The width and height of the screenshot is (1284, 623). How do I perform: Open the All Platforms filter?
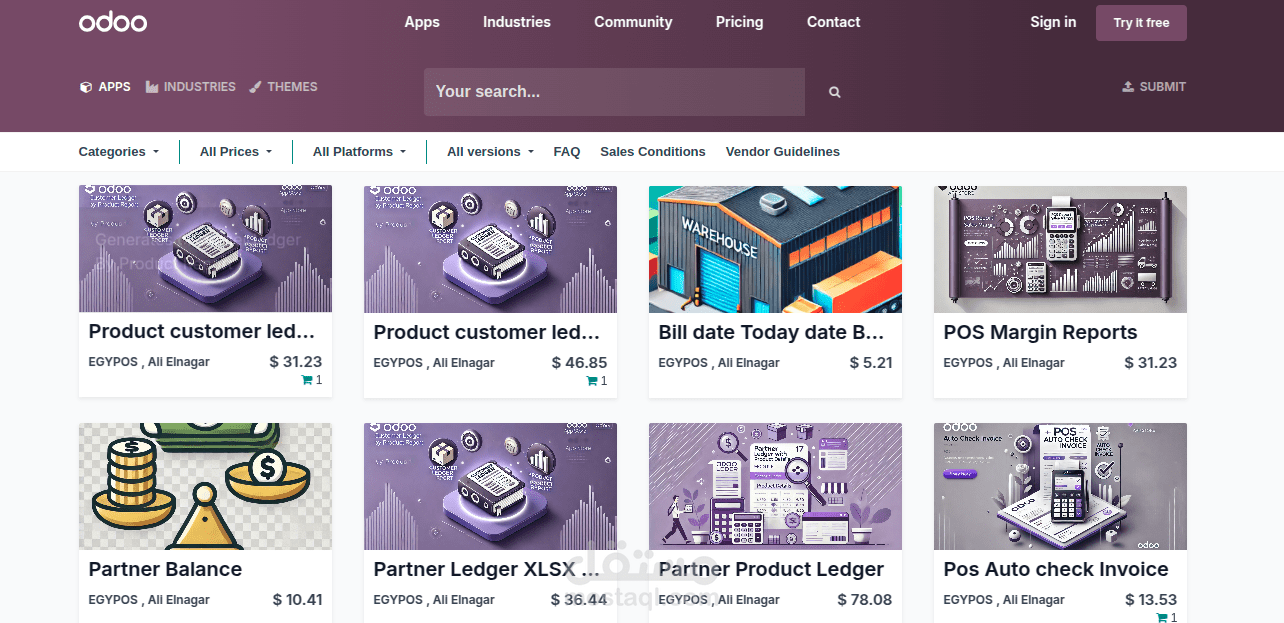pos(359,152)
